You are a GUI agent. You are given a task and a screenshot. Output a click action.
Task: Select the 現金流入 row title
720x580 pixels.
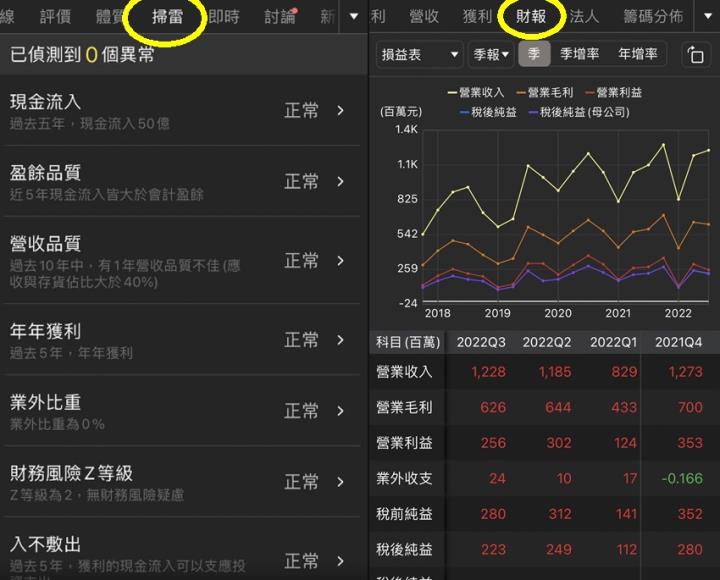(45, 102)
